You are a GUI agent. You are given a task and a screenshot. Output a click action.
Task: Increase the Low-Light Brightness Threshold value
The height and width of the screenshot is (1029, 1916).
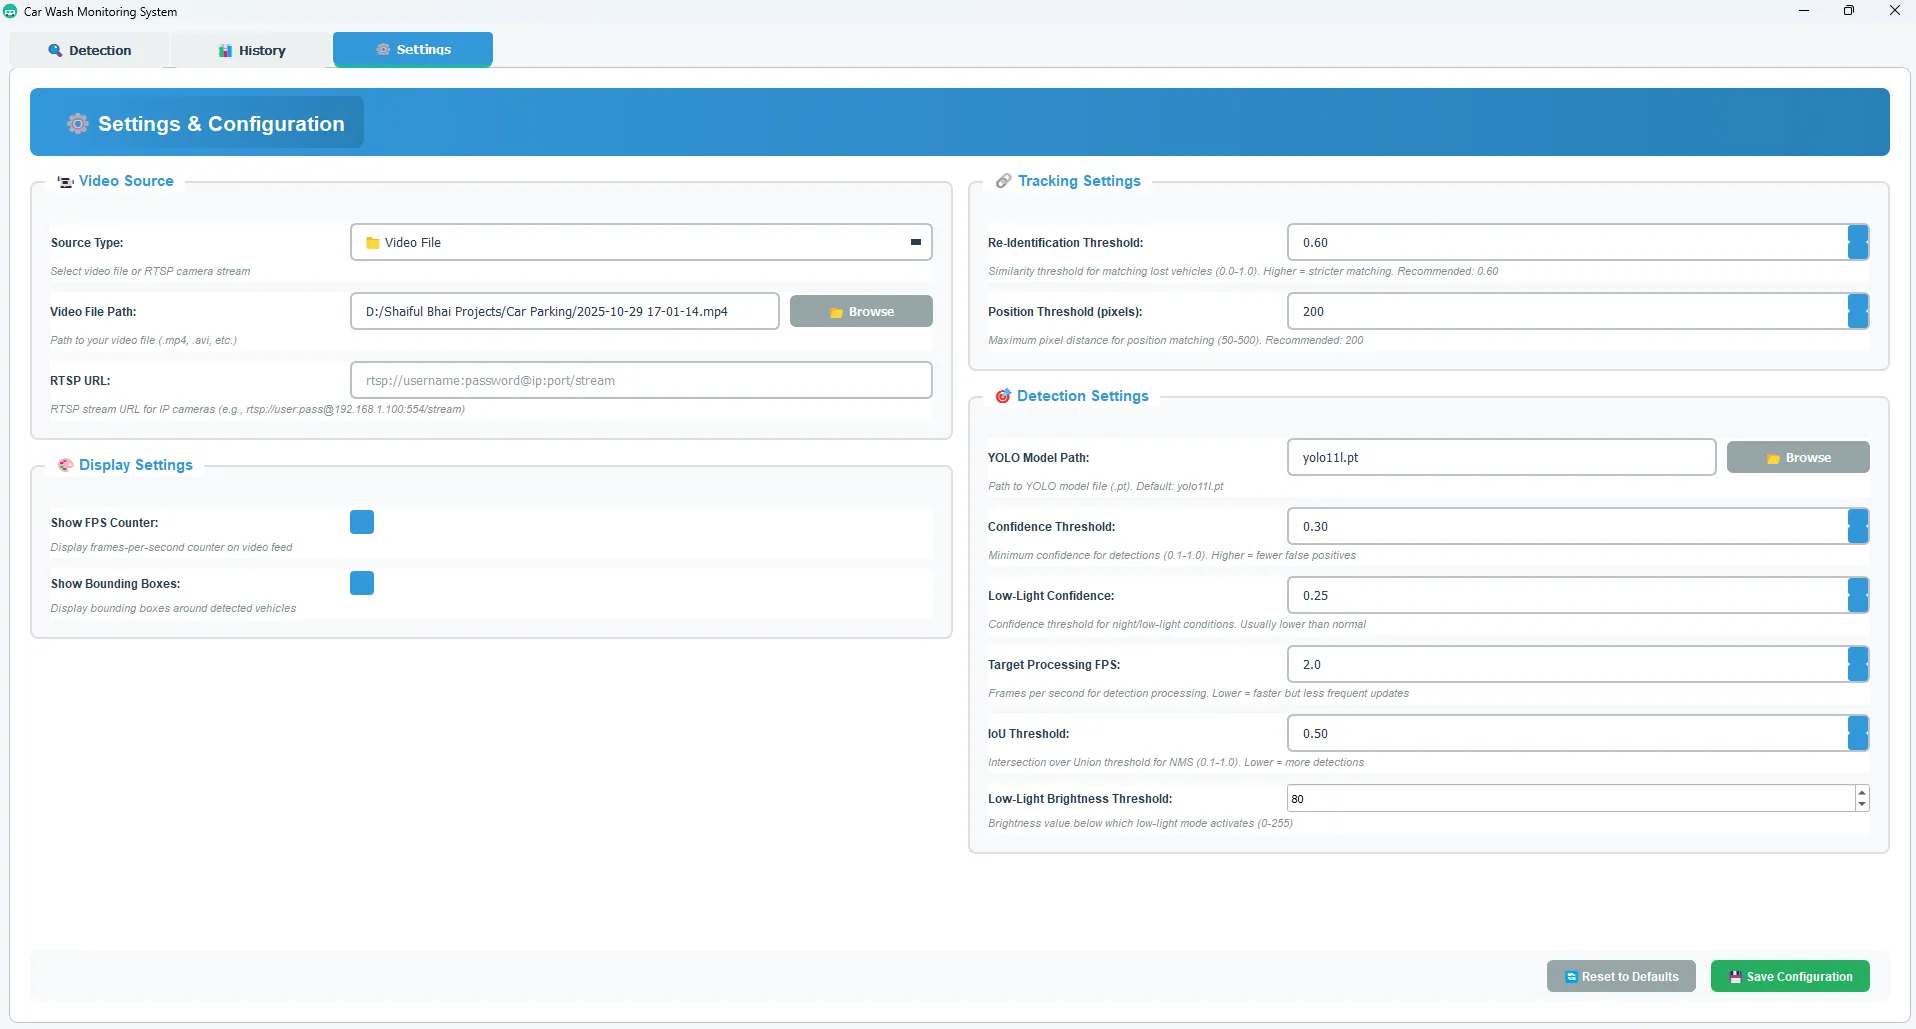(x=1861, y=792)
